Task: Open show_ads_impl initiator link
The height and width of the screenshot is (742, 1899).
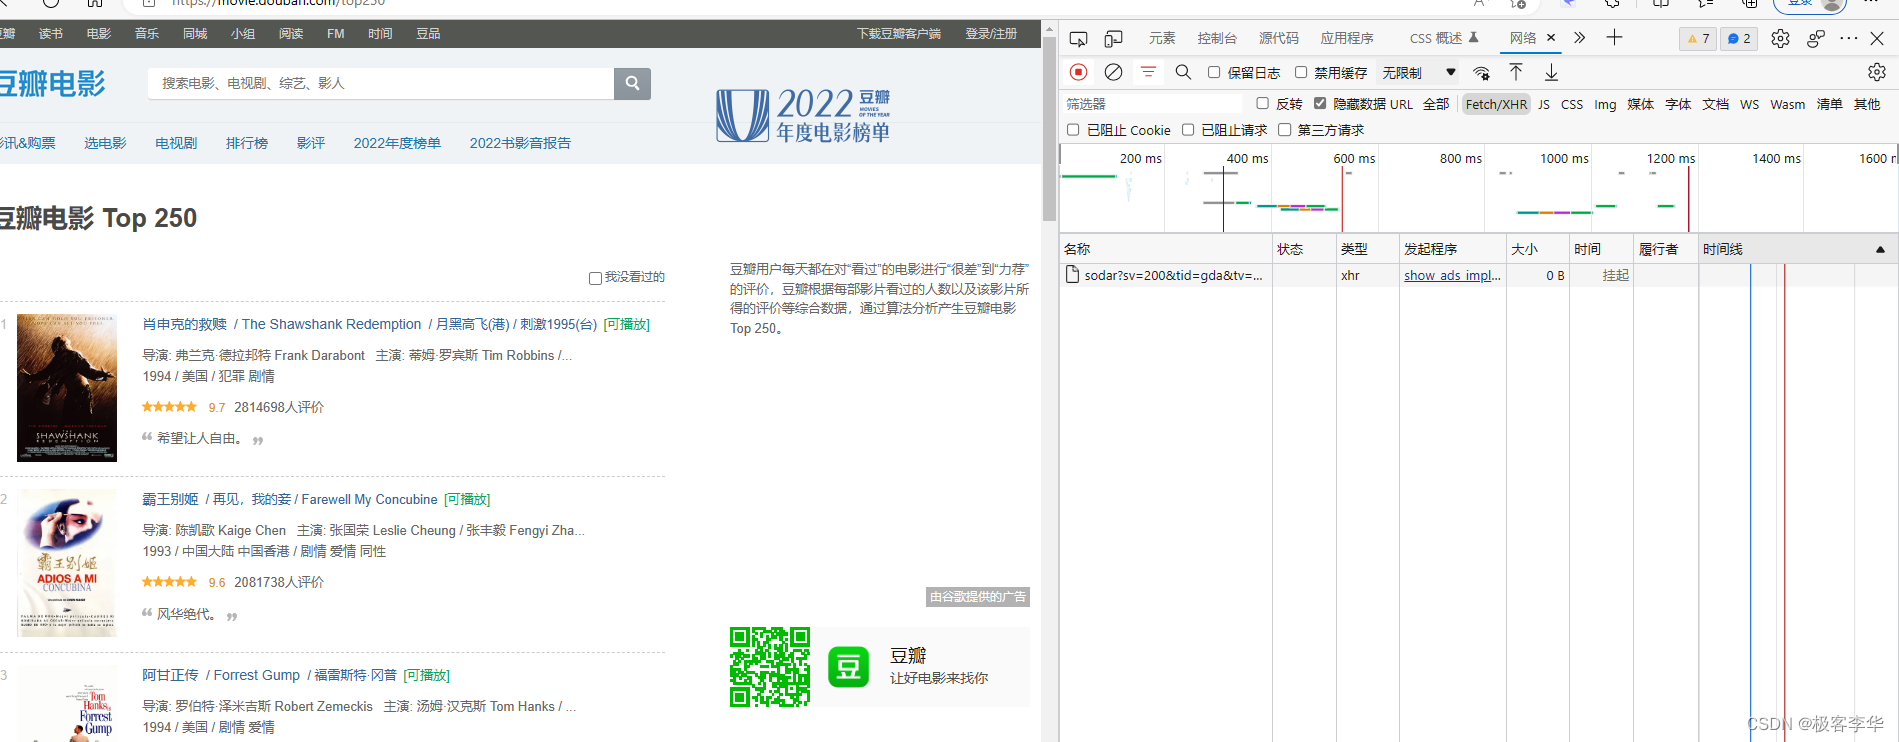Action: tap(1452, 275)
